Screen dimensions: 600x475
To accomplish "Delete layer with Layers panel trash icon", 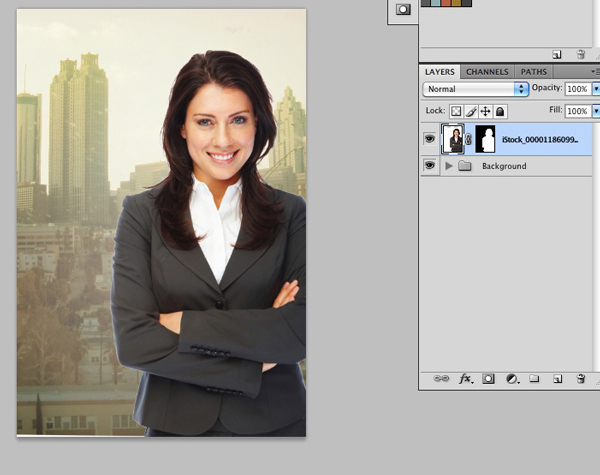I will [580, 379].
